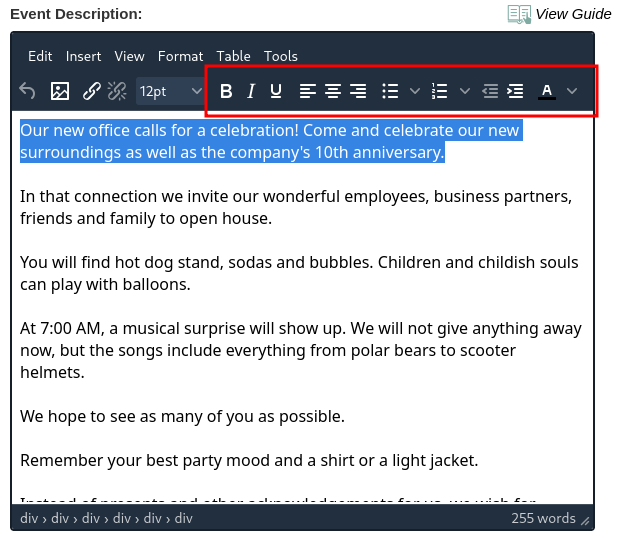Increase indent of selected text
The height and width of the screenshot is (538, 619).
pos(516,91)
